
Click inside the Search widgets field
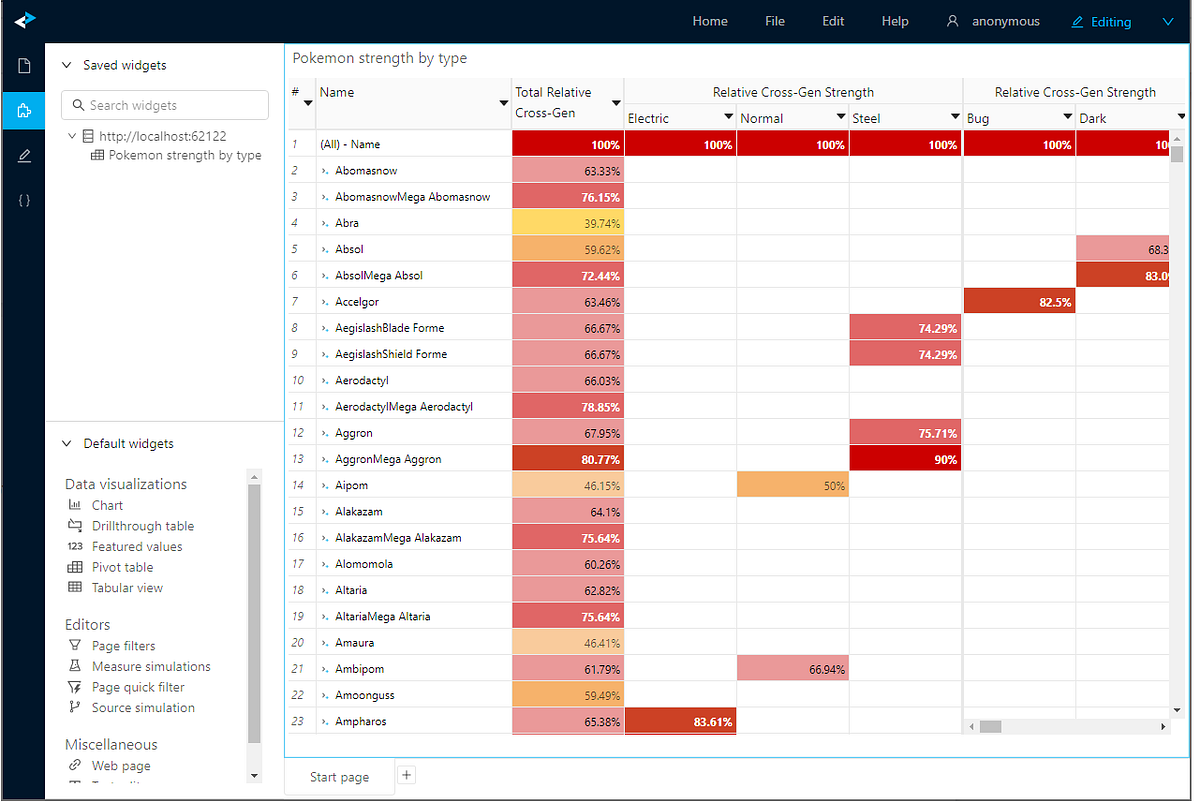(x=164, y=105)
